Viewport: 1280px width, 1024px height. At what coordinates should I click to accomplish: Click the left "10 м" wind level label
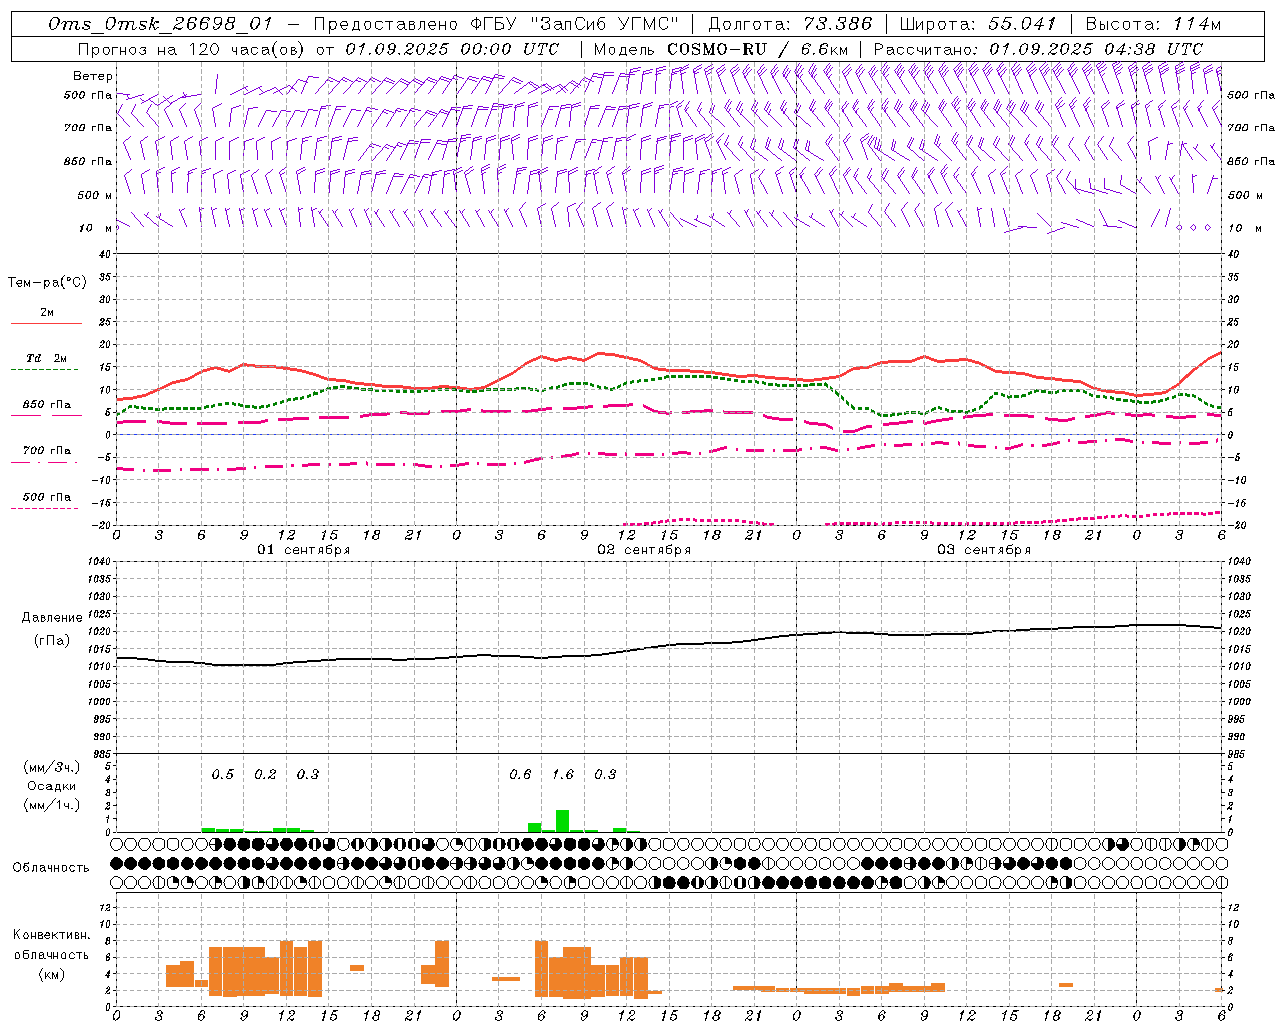[x=97, y=228]
